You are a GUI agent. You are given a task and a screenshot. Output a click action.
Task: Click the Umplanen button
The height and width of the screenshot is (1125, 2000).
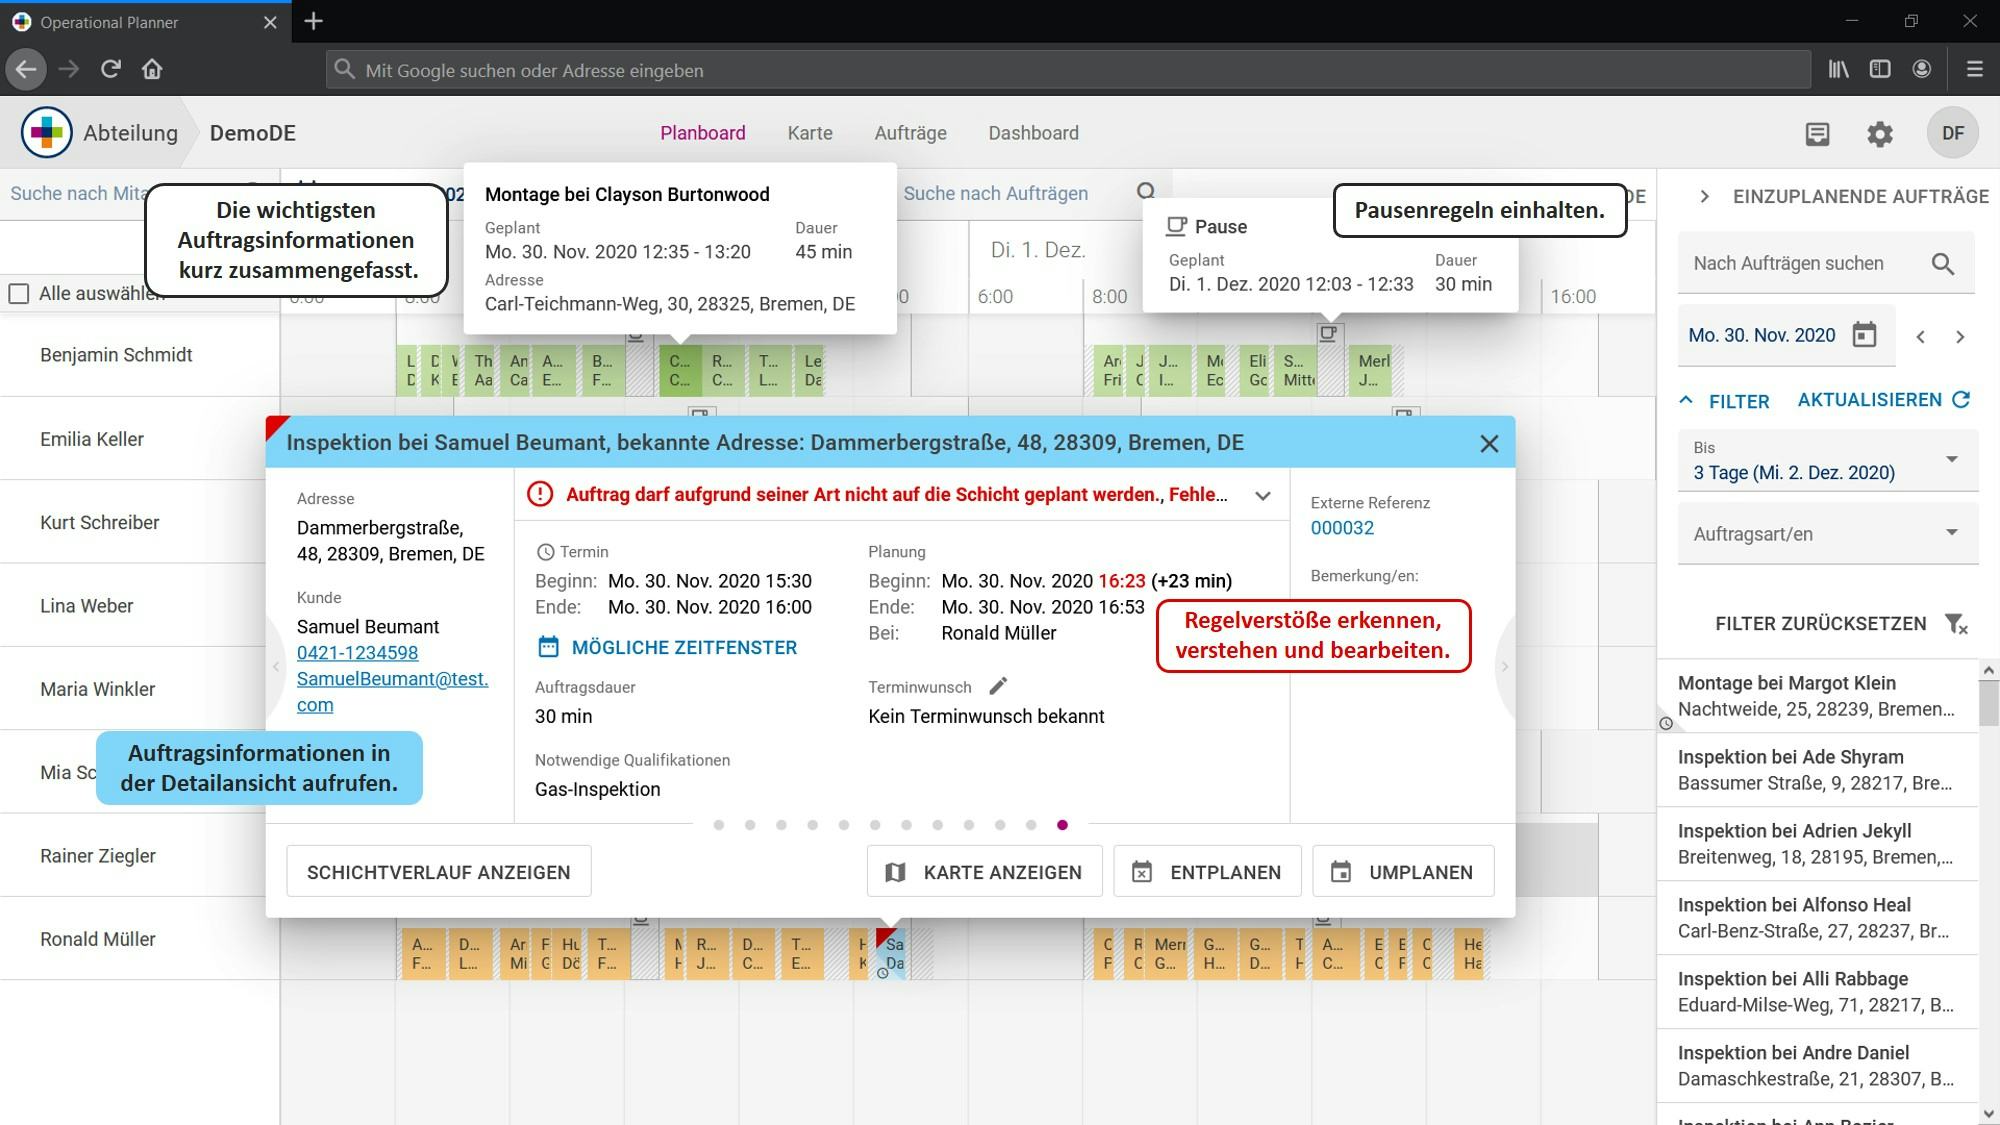point(1402,872)
